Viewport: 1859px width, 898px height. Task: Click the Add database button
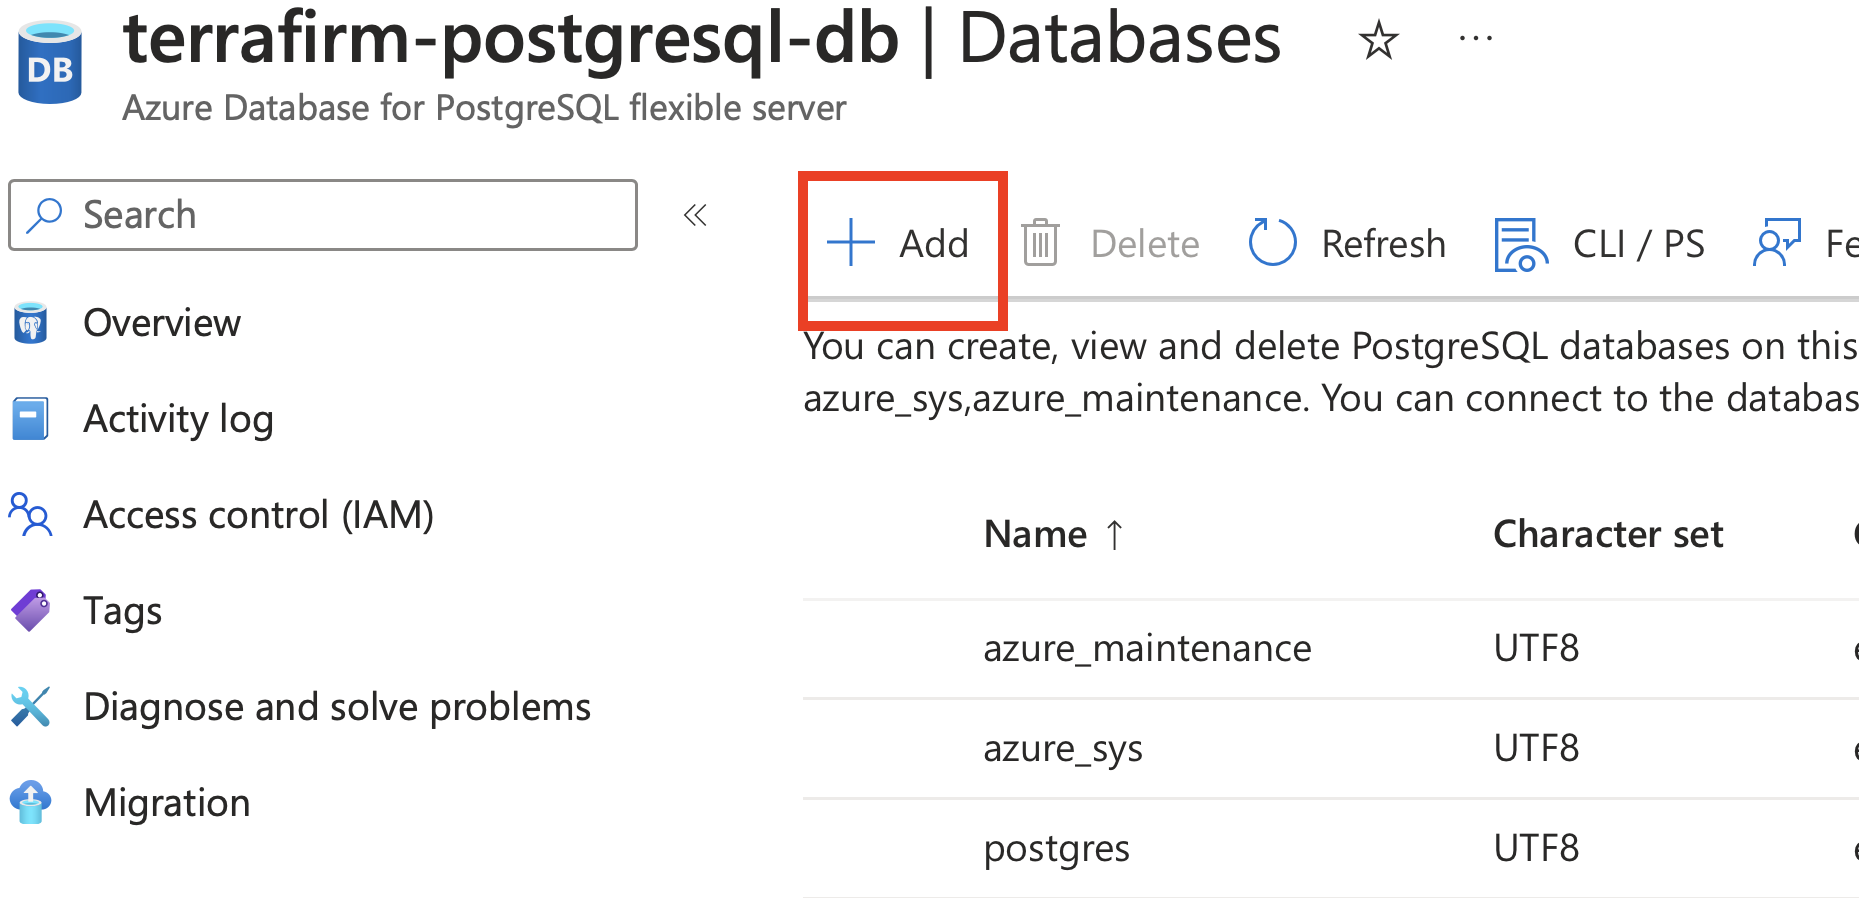tap(899, 244)
